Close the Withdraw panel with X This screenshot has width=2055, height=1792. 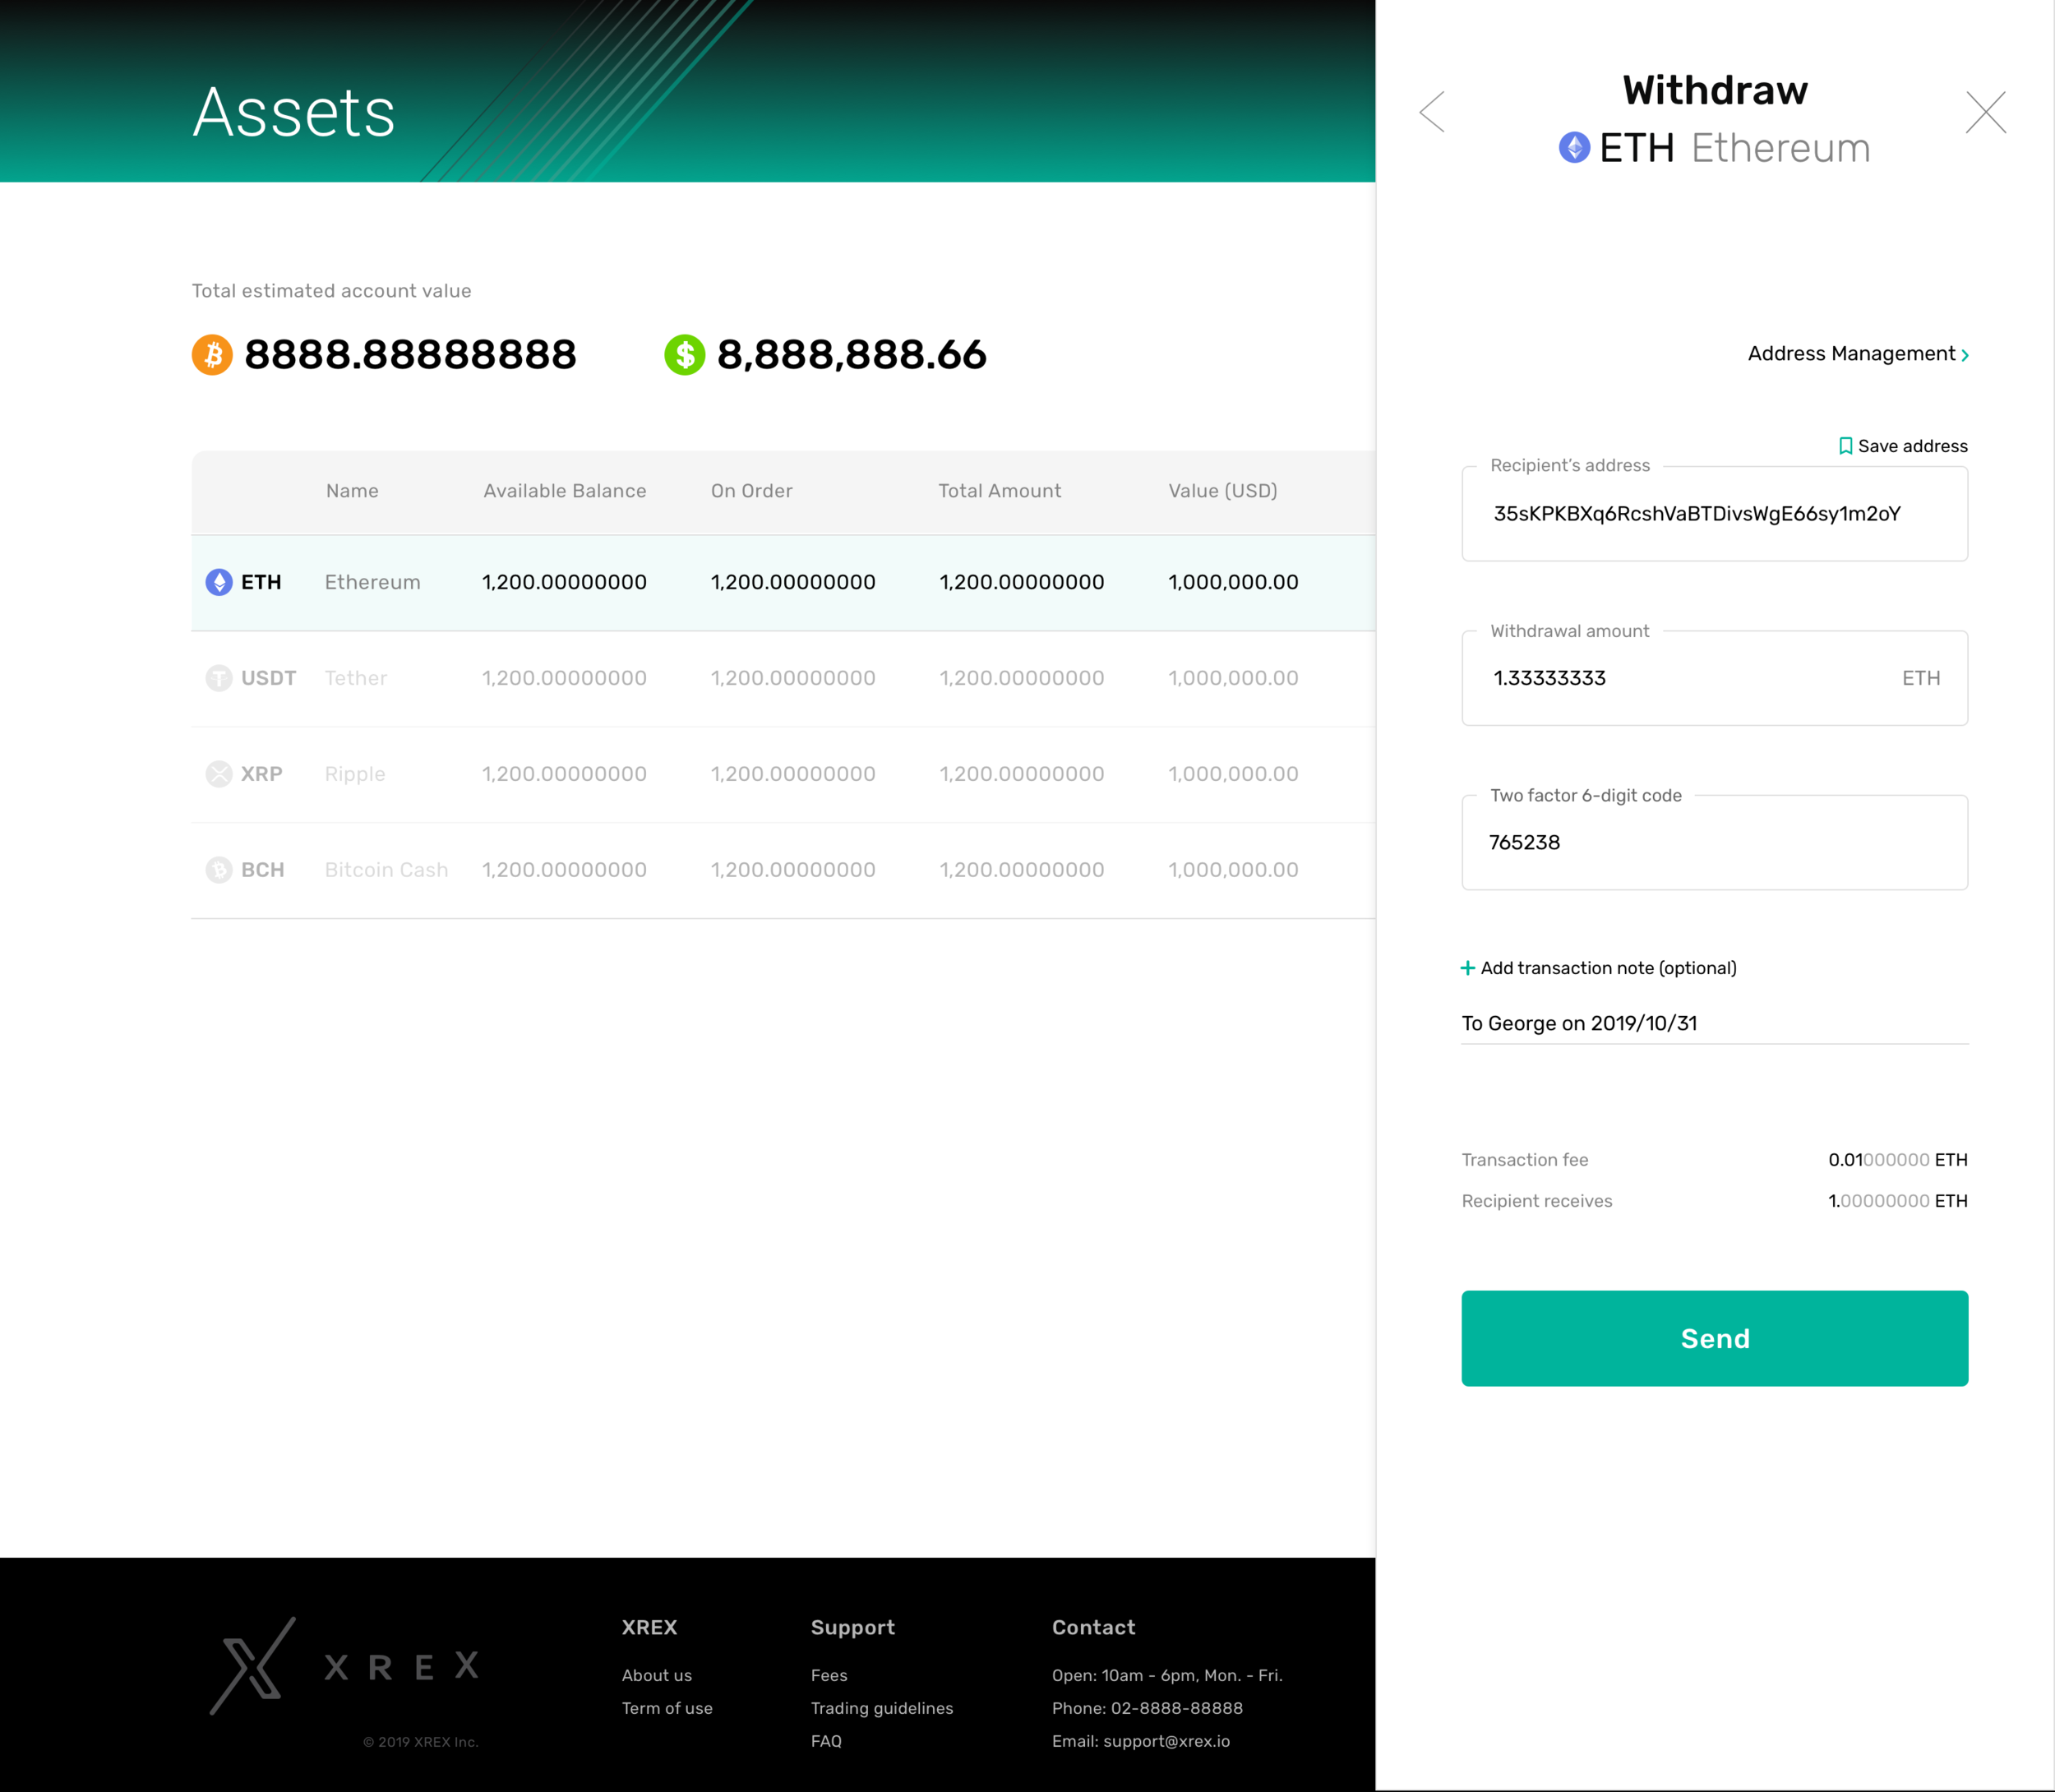[1985, 112]
